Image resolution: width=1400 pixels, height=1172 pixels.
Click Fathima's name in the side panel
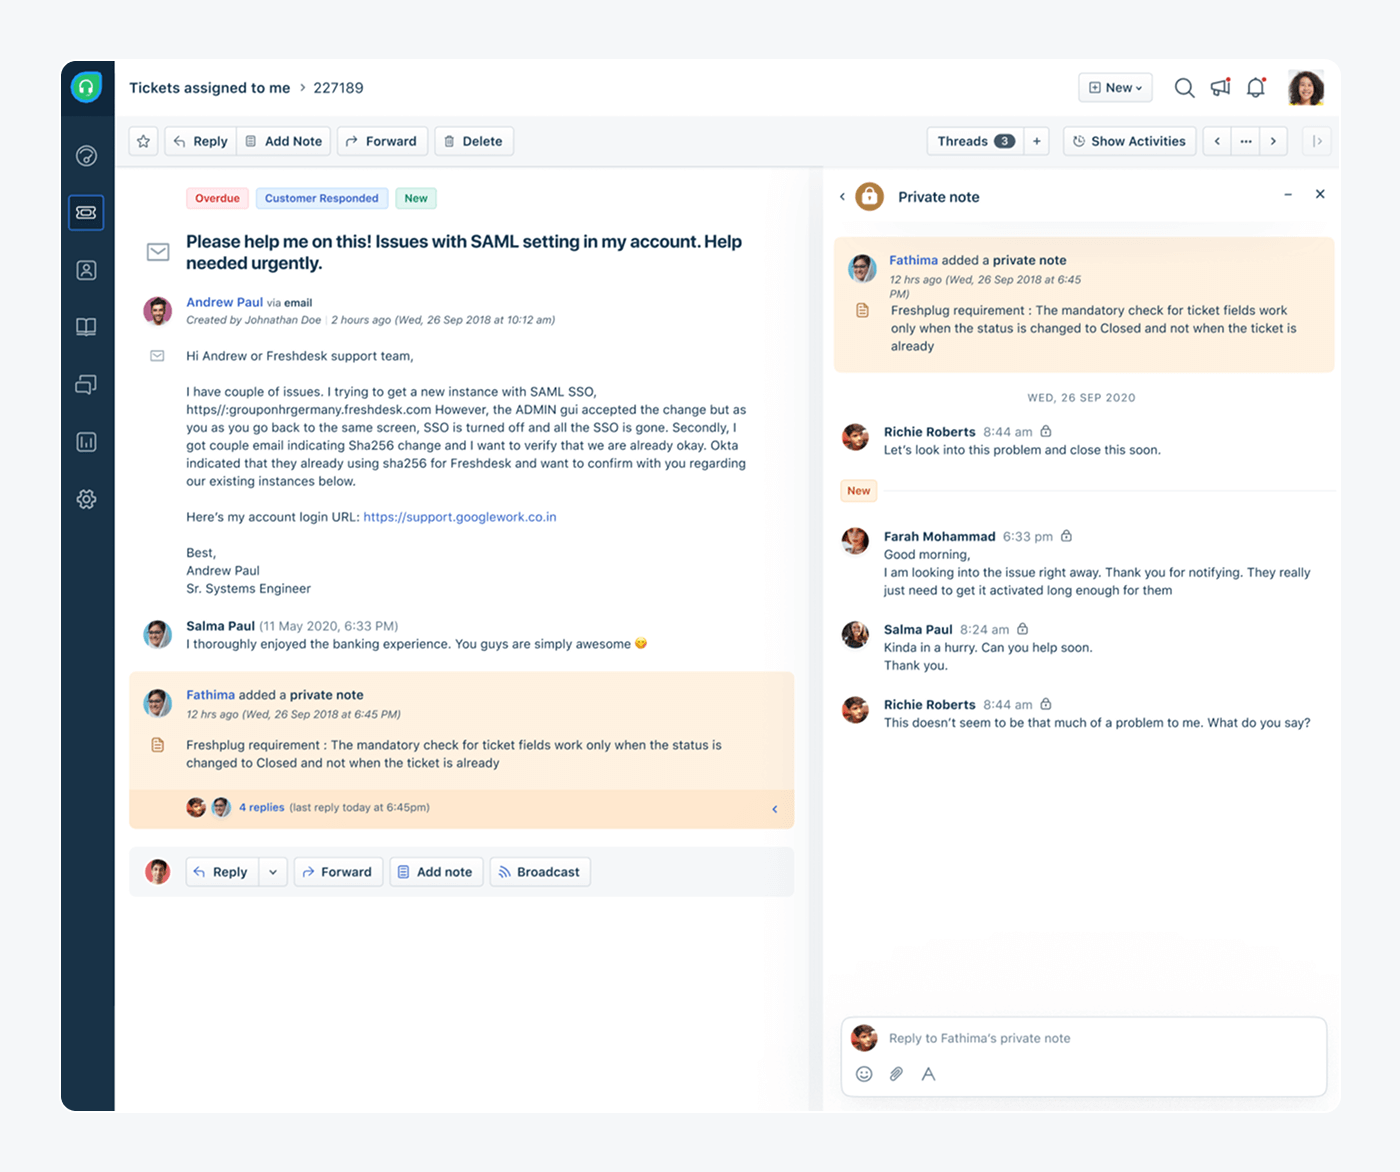click(x=913, y=260)
